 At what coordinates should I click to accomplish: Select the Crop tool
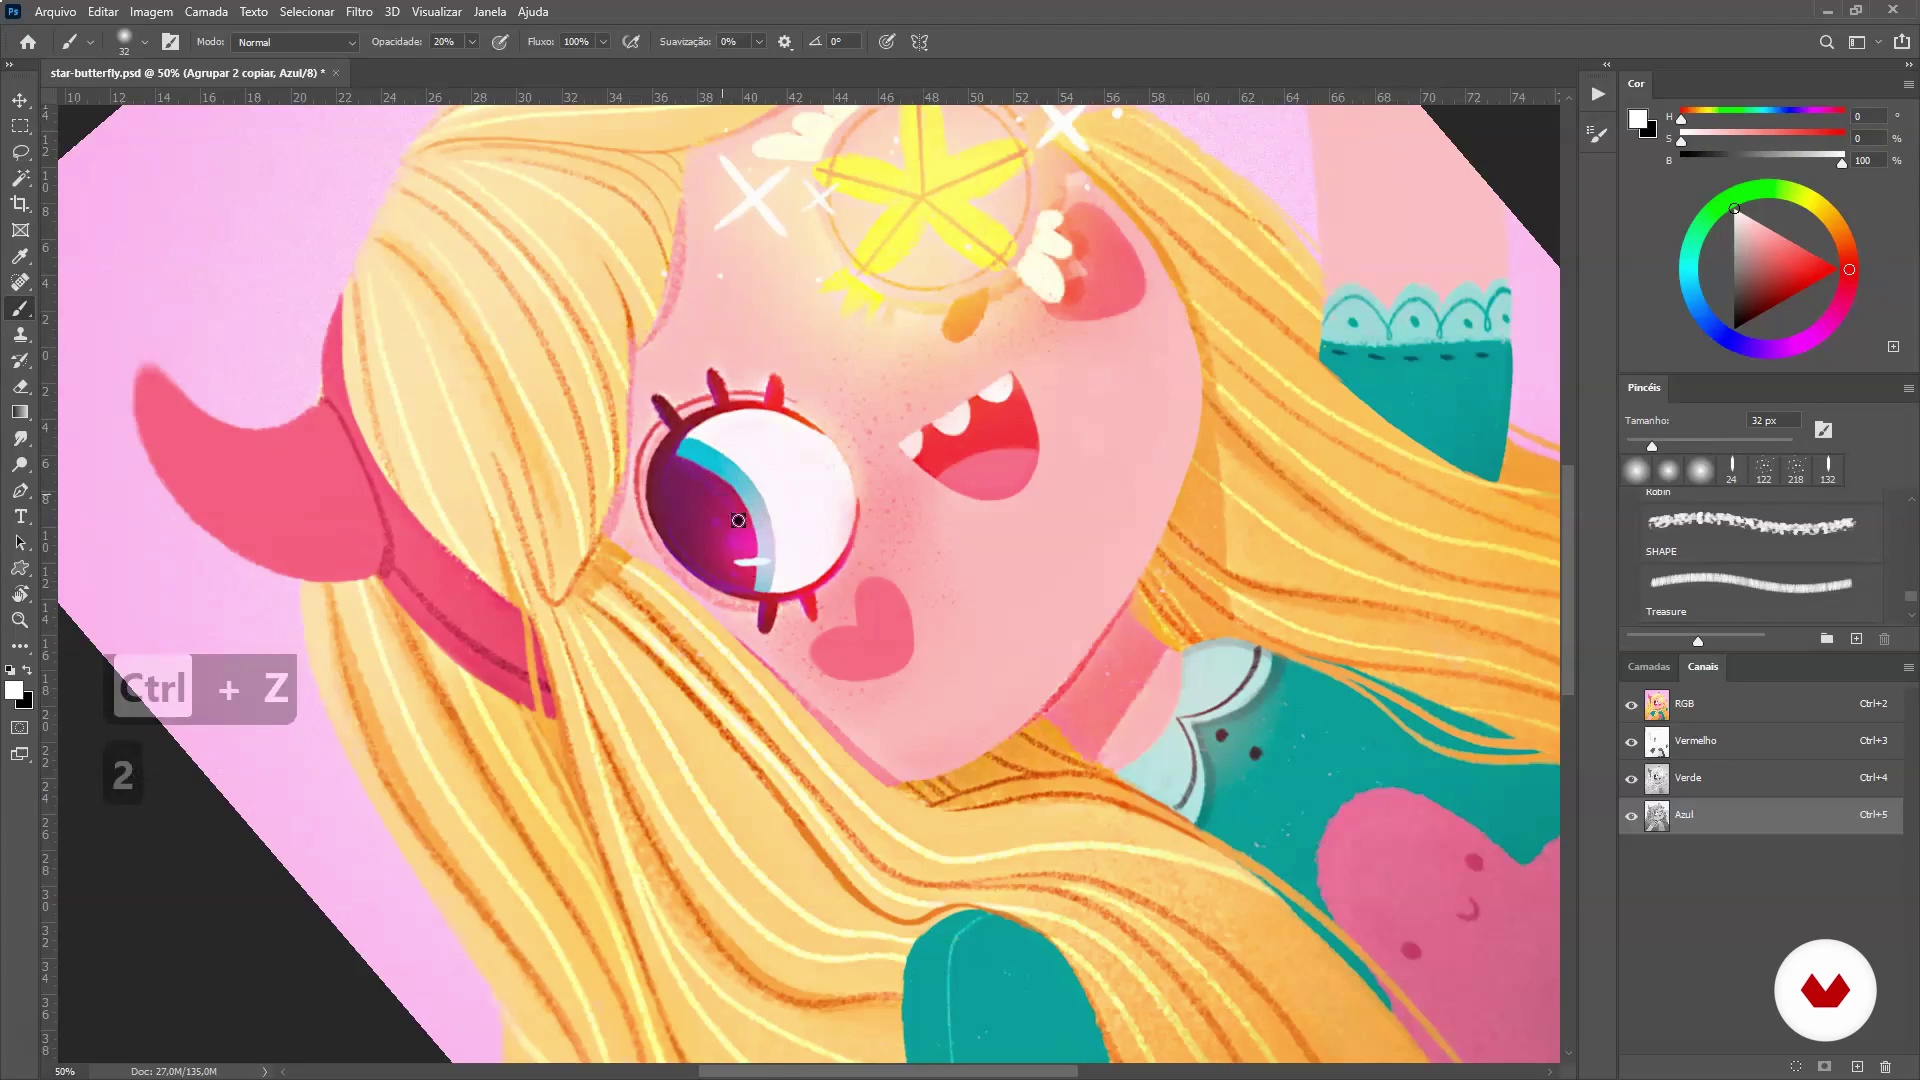click(x=20, y=204)
